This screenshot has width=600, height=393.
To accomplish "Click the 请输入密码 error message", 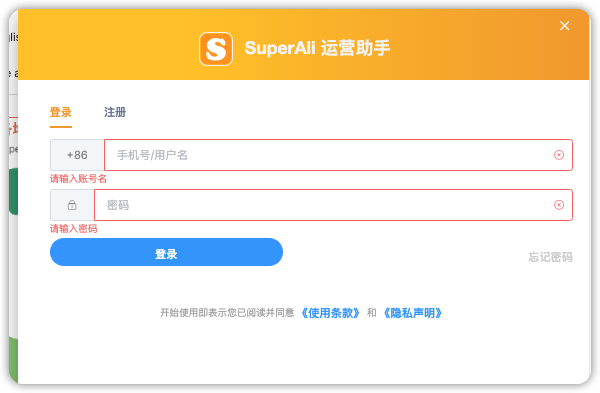I will pyautogui.click(x=73, y=229).
